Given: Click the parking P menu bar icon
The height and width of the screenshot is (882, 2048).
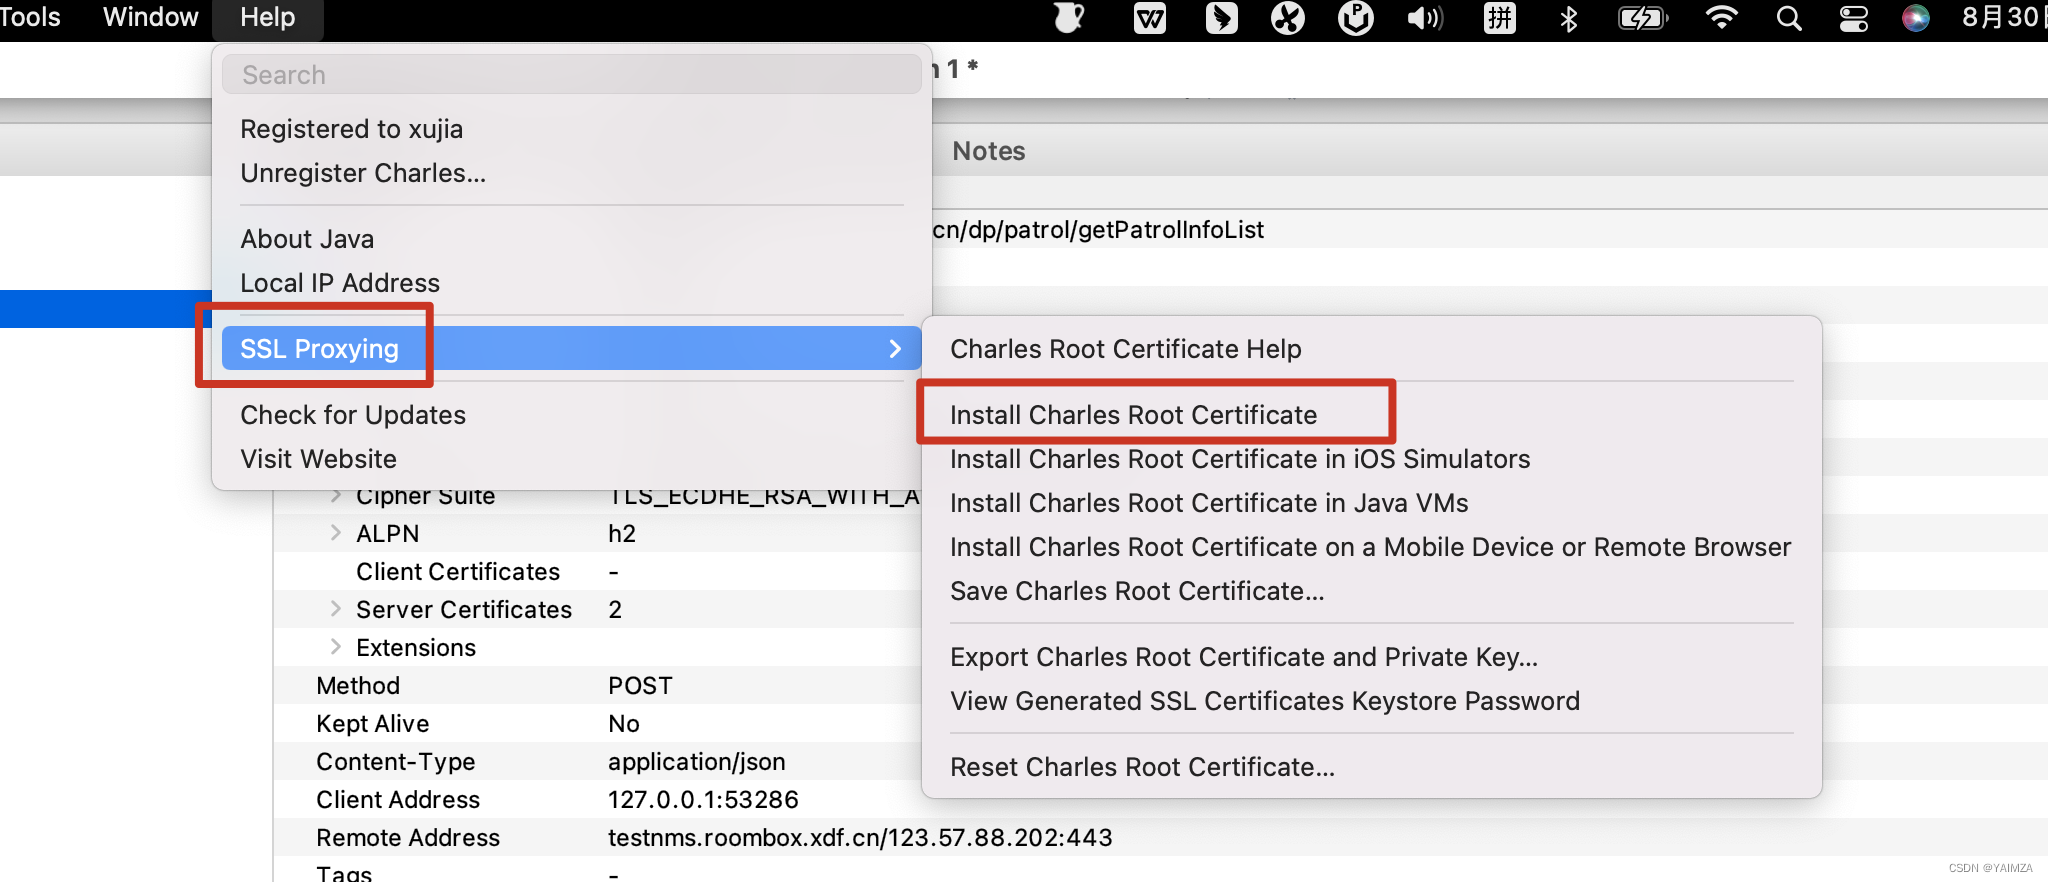Looking at the screenshot, I should tap(1356, 18).
